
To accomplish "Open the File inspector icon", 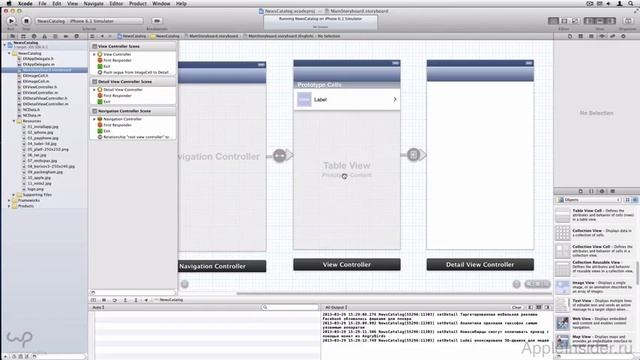I will click(570, 36).
